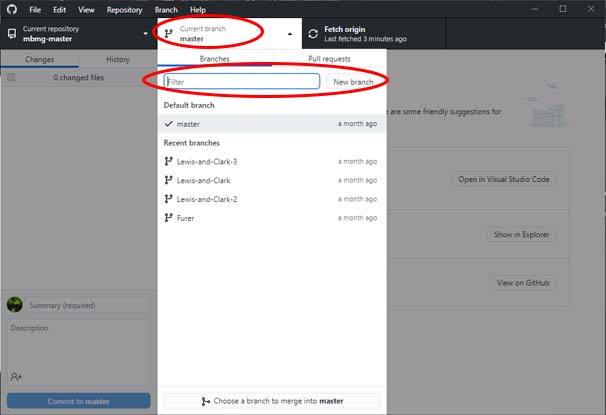Image resolution: width=606 pixels, height=415 pixels.
Task: Click the repository icon beside Current repository
Action: pos(12,34)
